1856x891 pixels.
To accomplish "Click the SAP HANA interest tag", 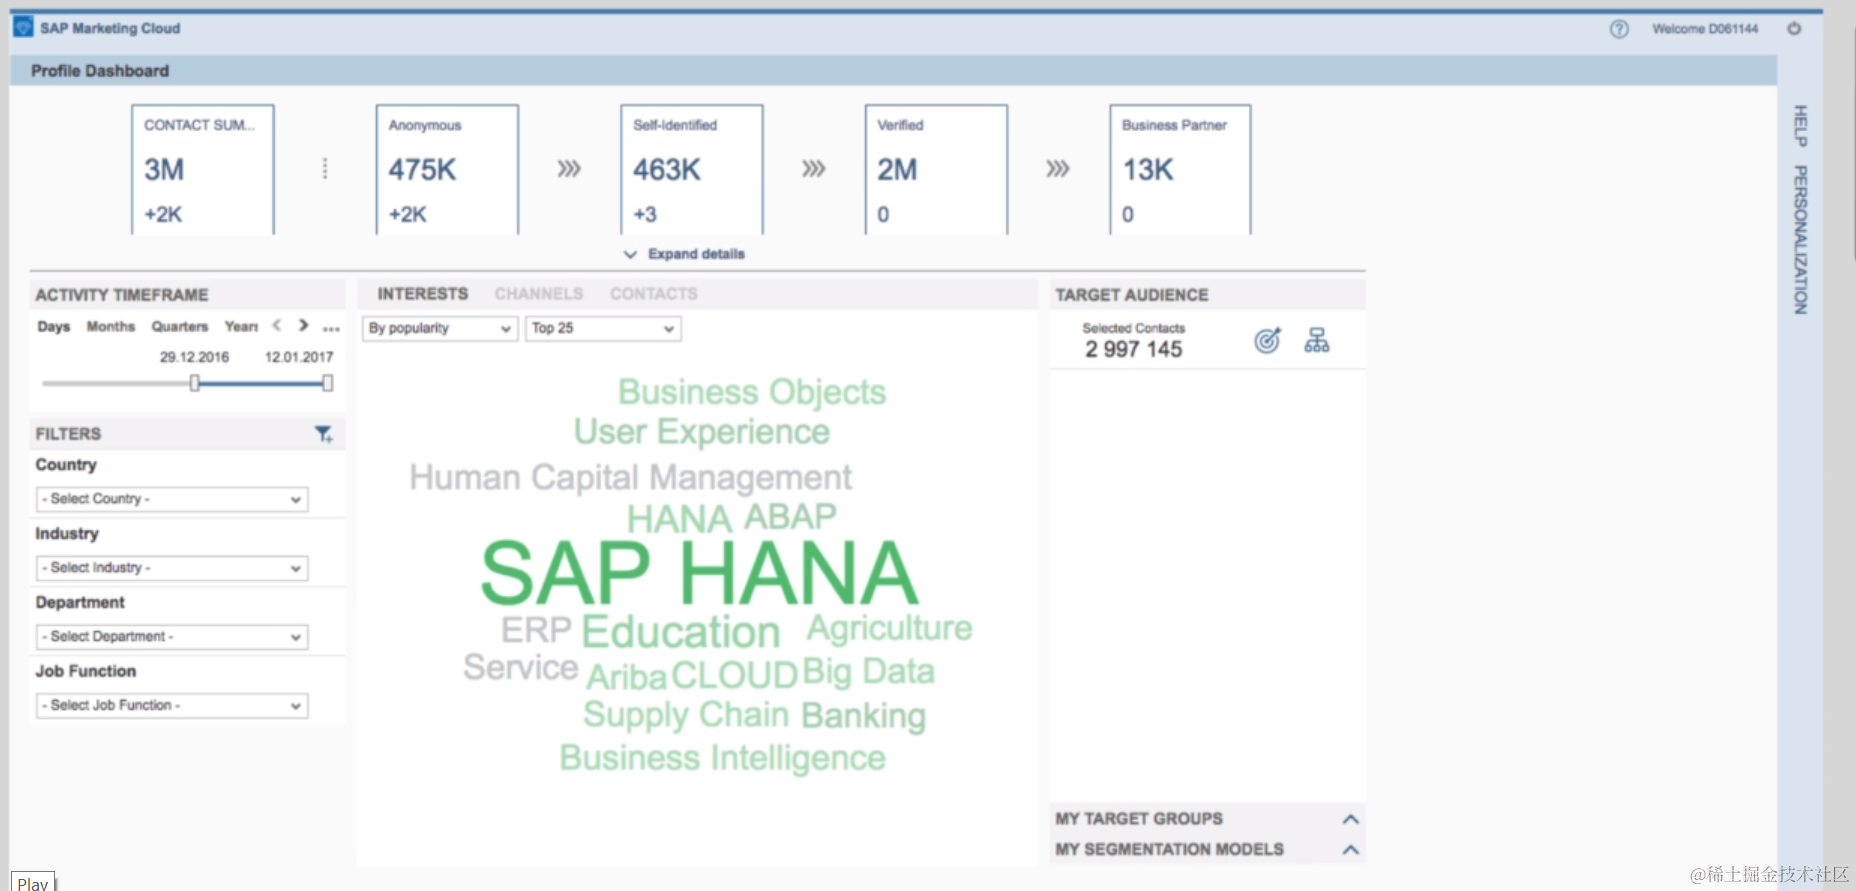I will coord(699,573).
